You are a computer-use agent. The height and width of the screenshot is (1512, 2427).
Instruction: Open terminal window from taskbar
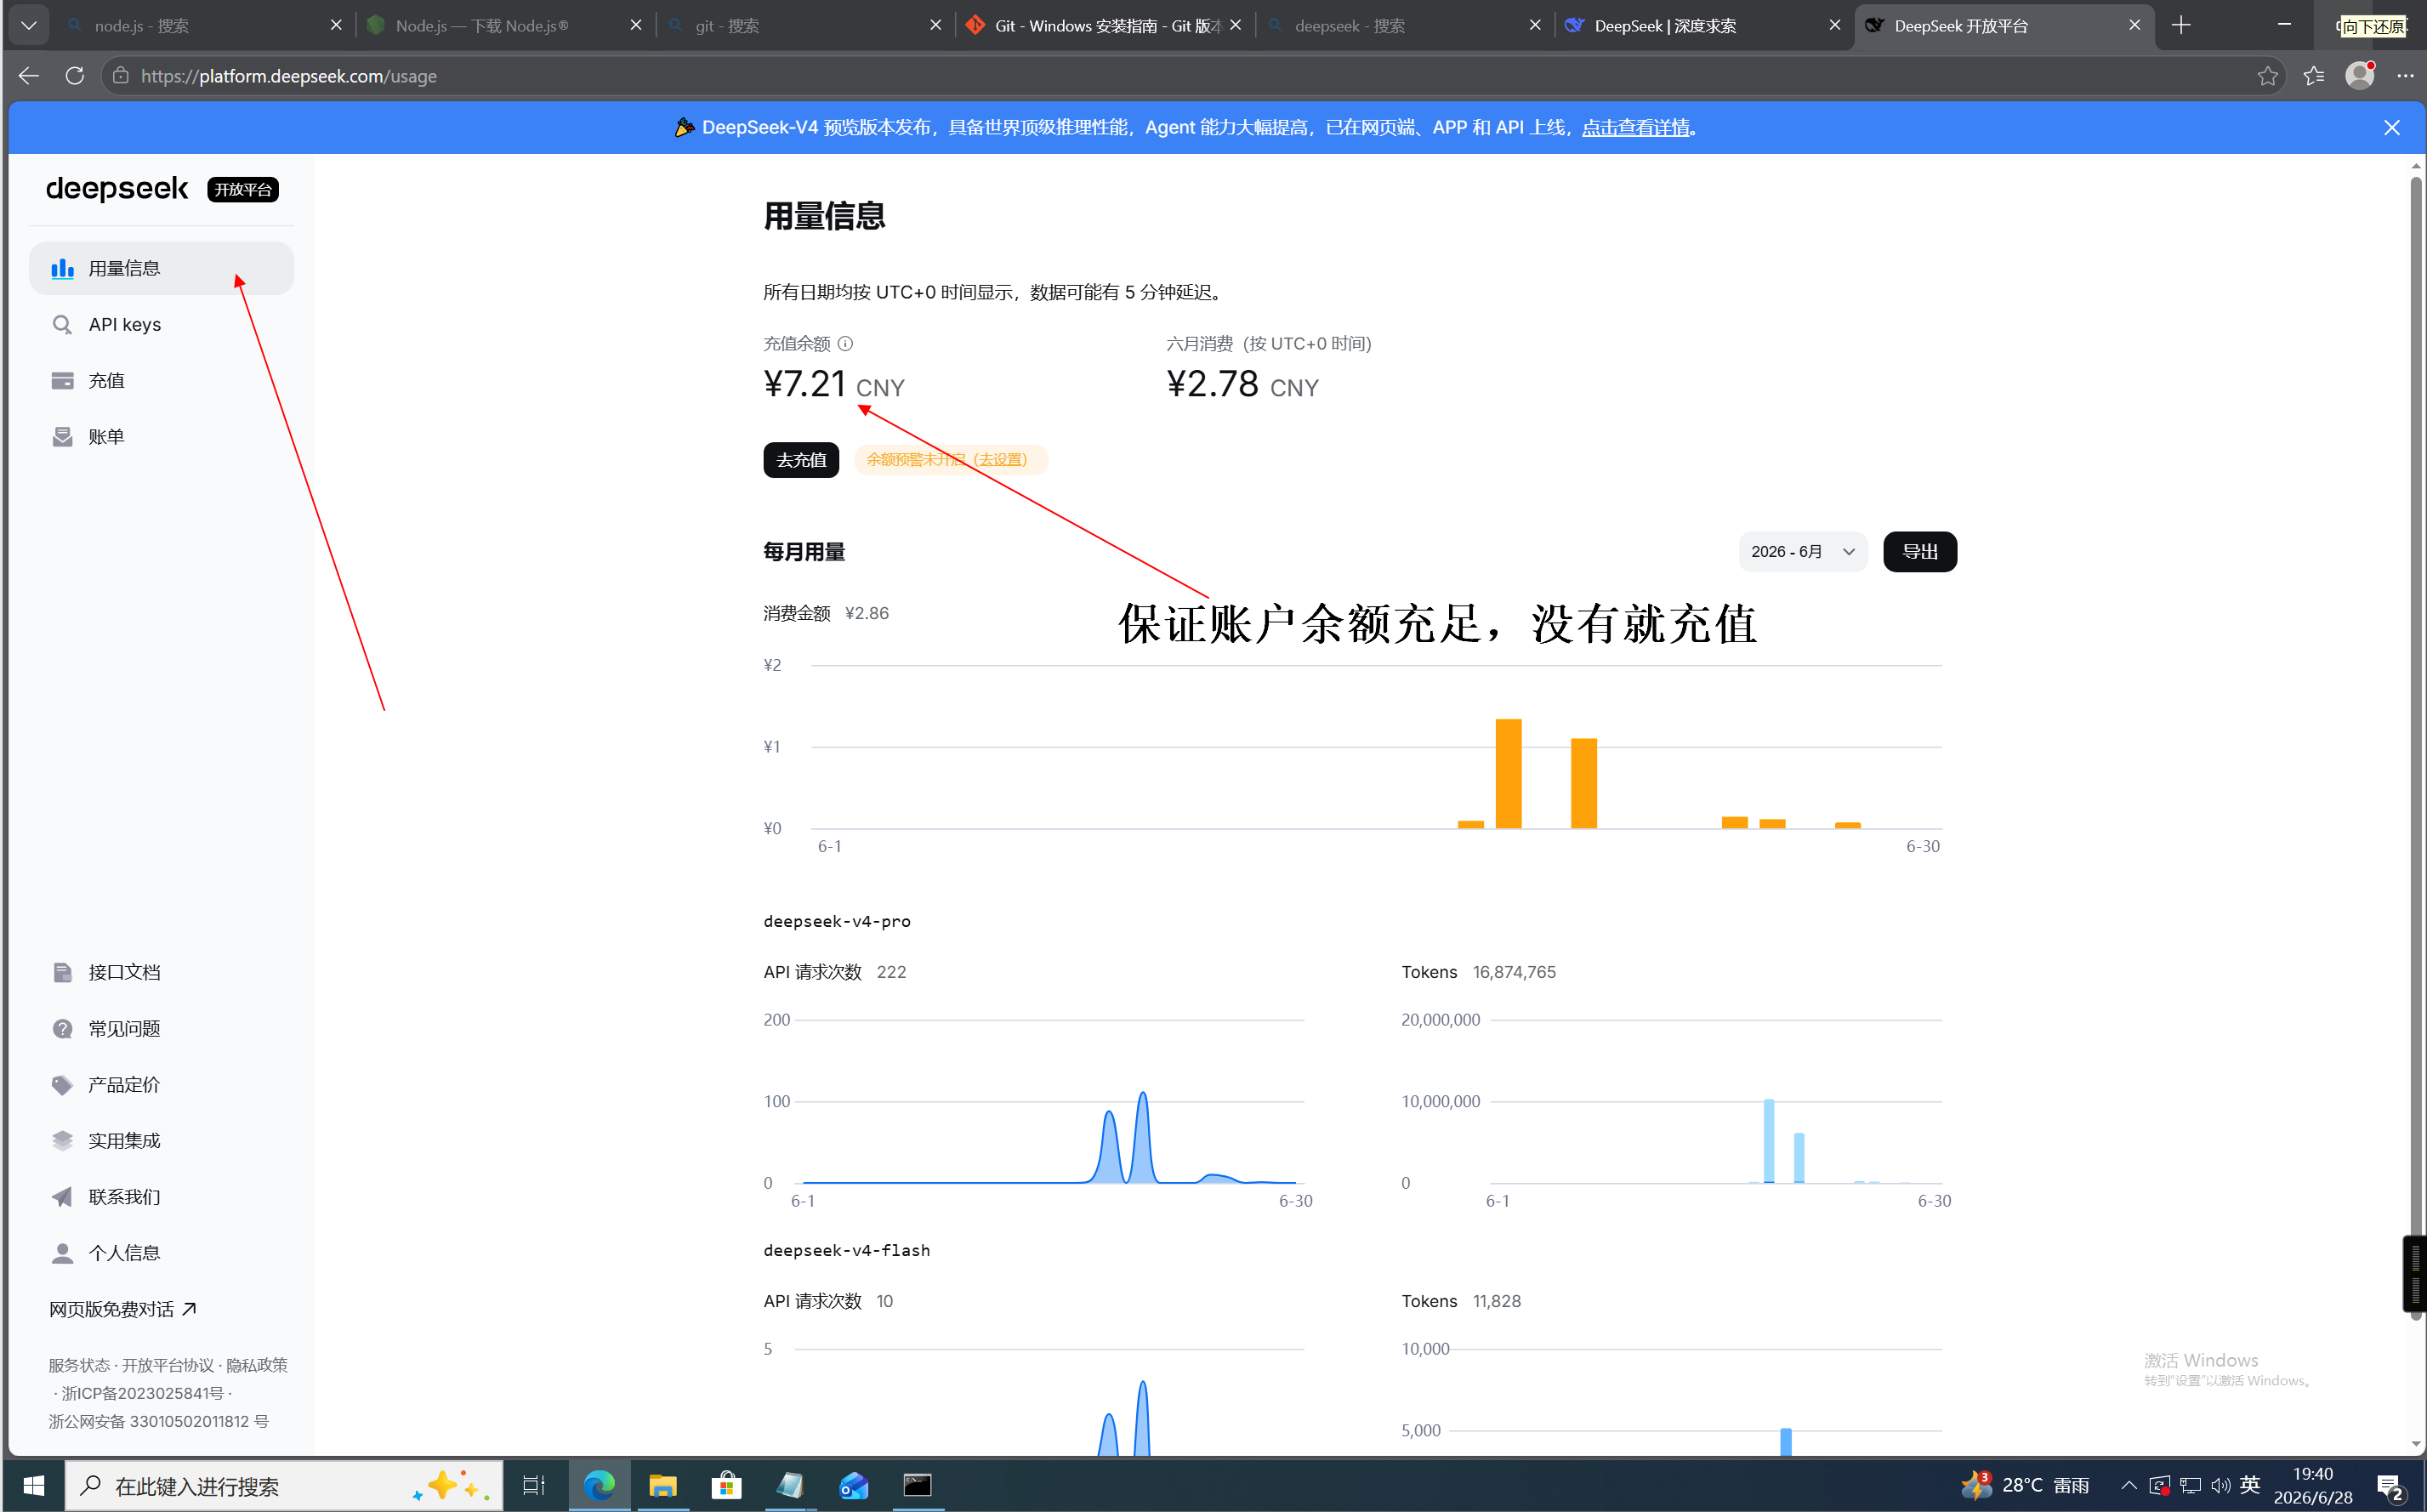917,1485
